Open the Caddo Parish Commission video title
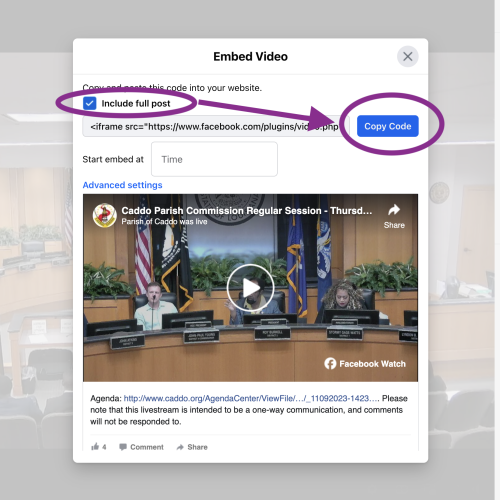Screen dimensions: 500x500 tap(247, 211)
